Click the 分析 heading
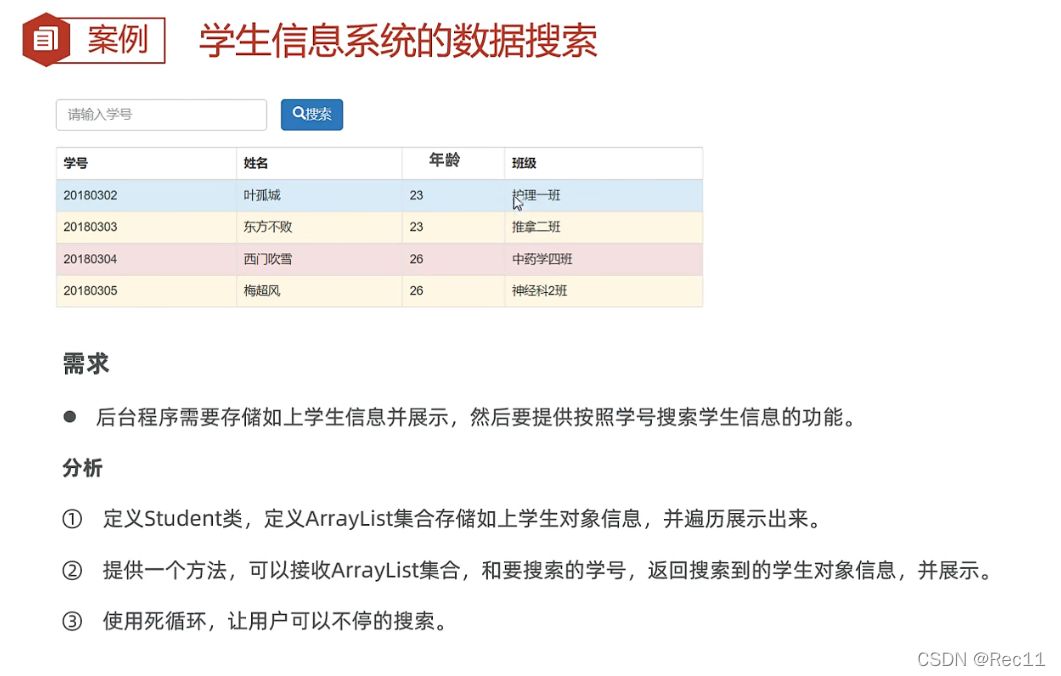The height and width of the screenshot is (676, 1061). (x=83, y=468)
